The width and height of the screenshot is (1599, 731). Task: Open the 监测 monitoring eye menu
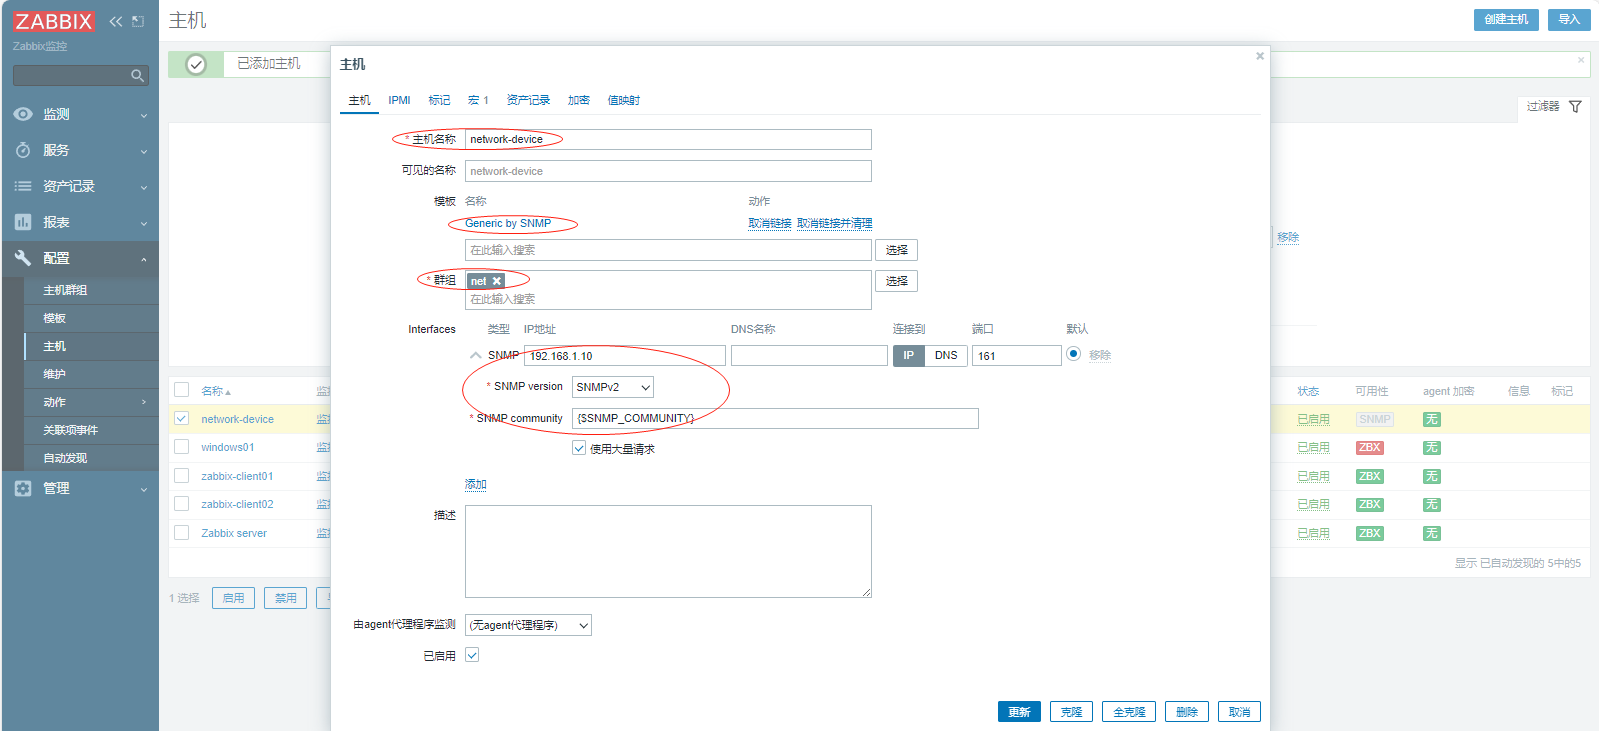(23, 114)
